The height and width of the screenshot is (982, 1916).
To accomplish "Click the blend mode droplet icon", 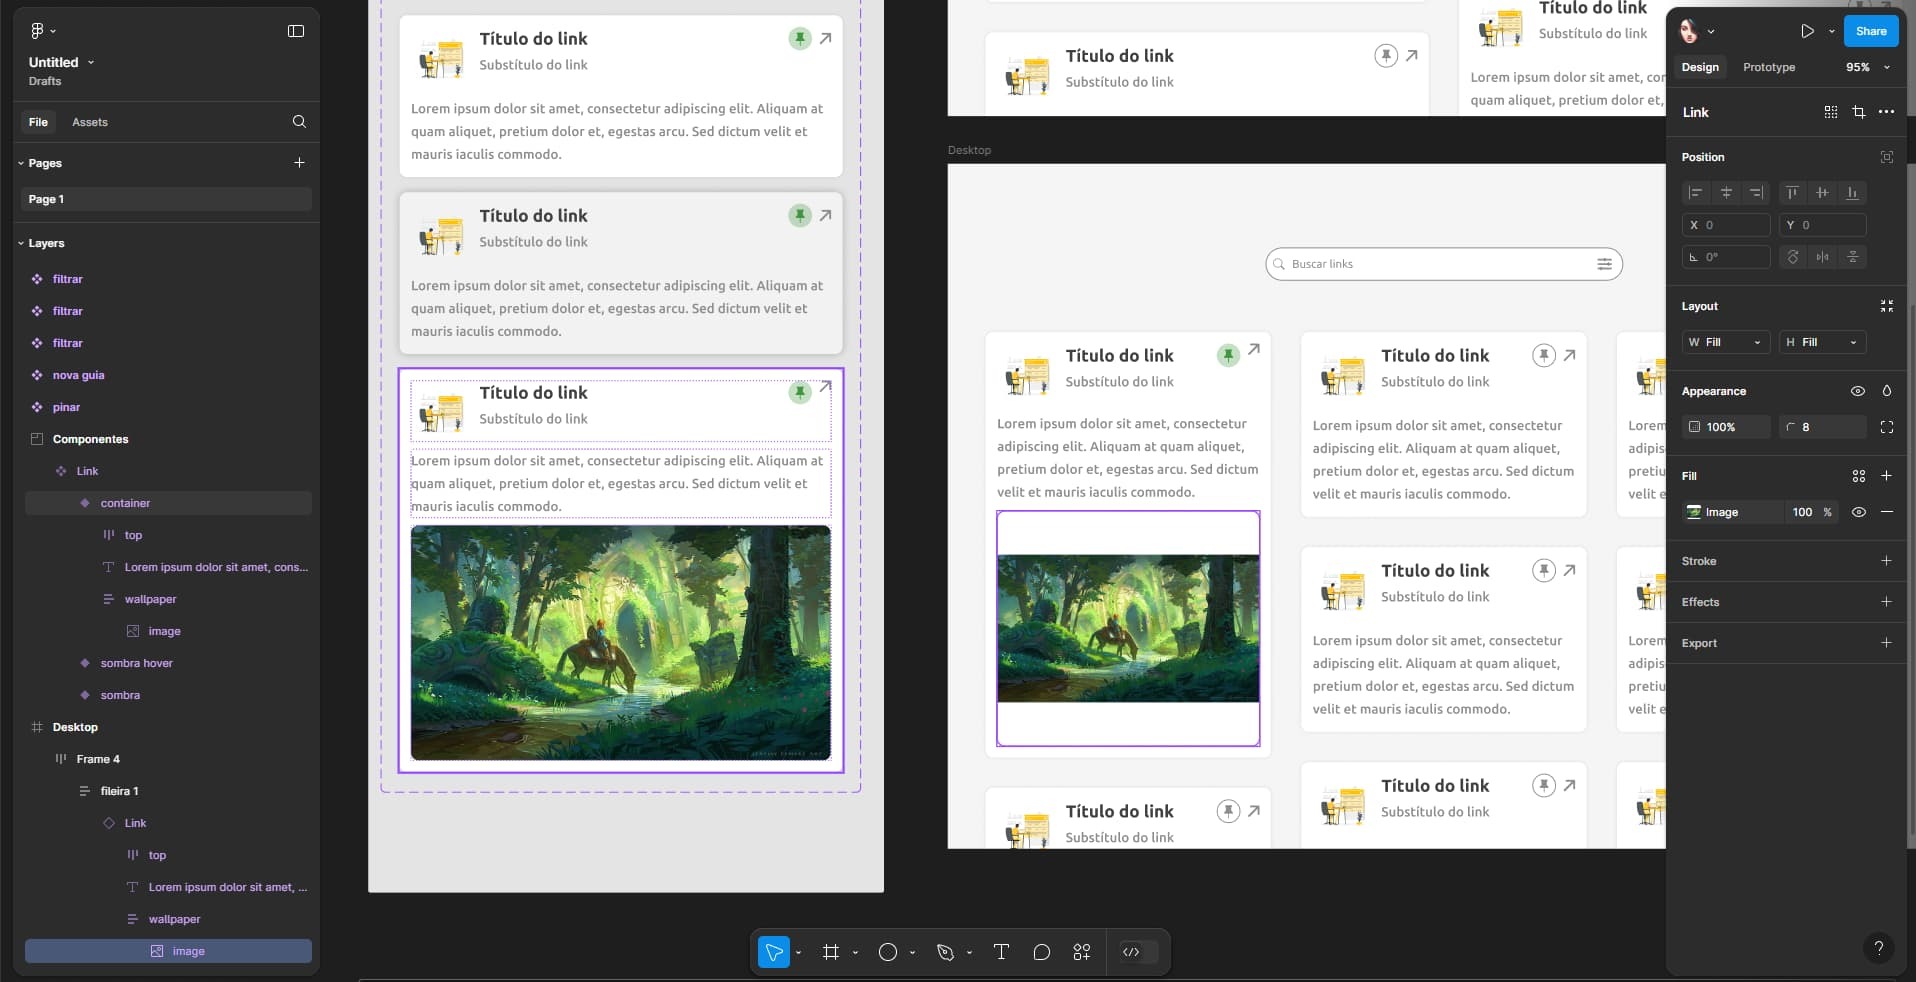I will pos(1886,391).
